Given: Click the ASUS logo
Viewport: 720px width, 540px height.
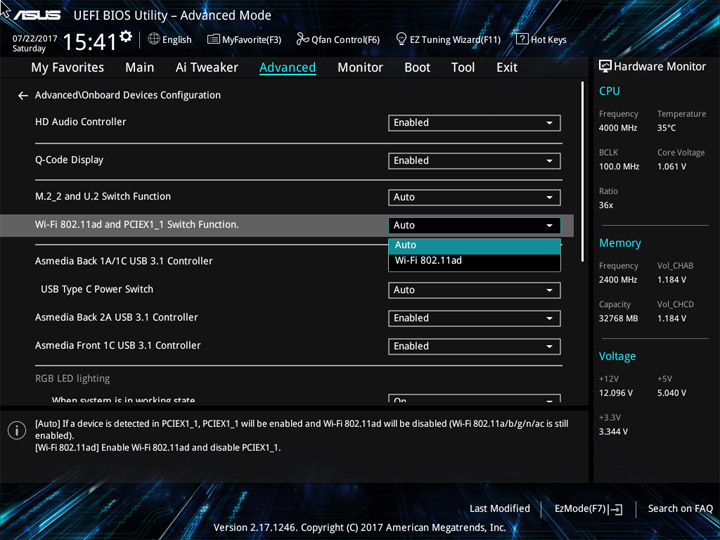Looking at the screenshot, I should tap(37, 15).
